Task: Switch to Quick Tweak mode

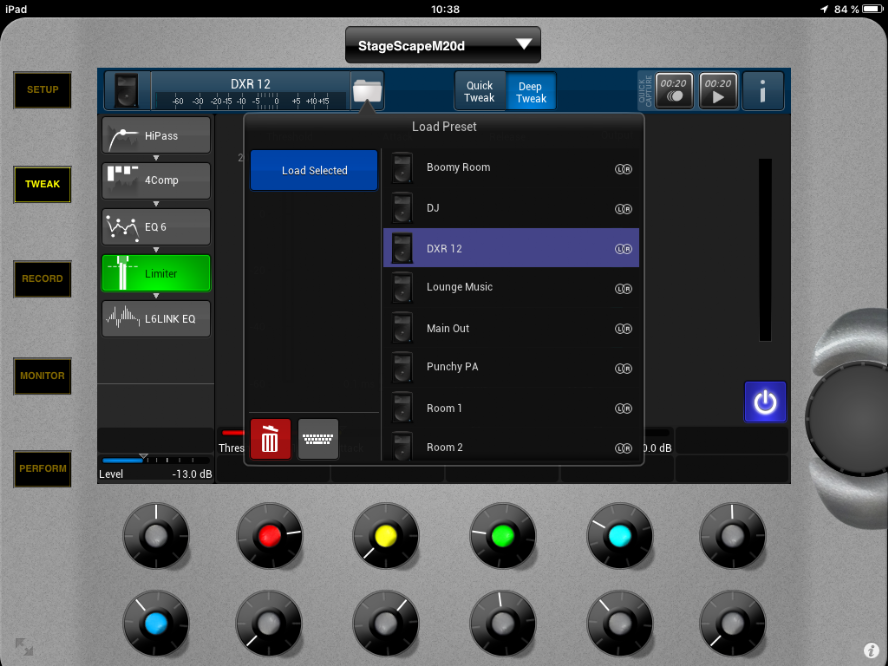Action: [x=480, y=92]
